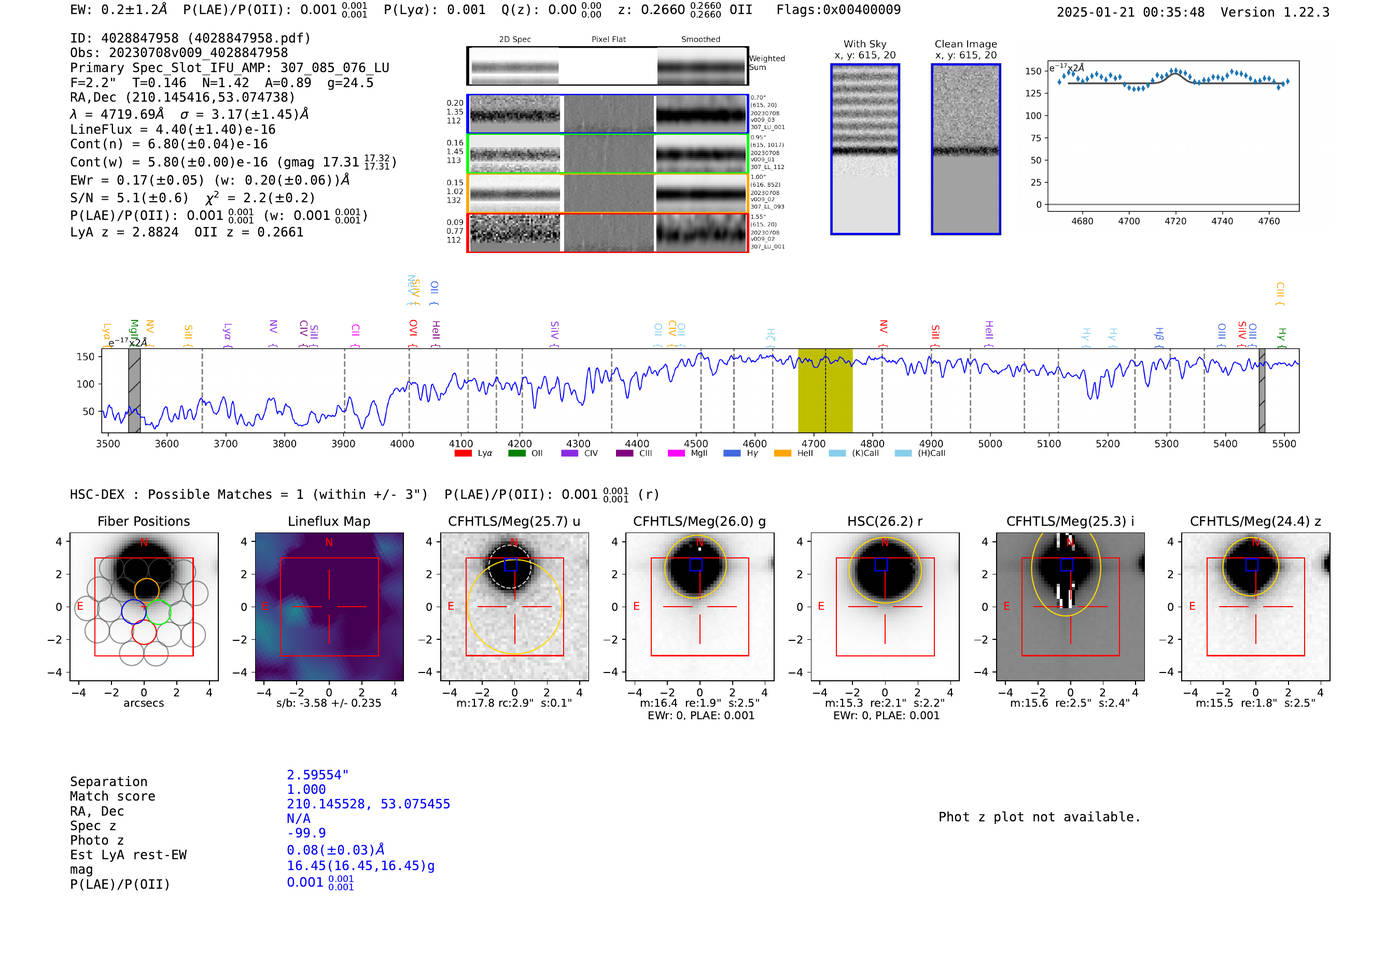1400x953 pixels.
Task: Click the λ = 4719.69Å line
Action: (189, 114)
